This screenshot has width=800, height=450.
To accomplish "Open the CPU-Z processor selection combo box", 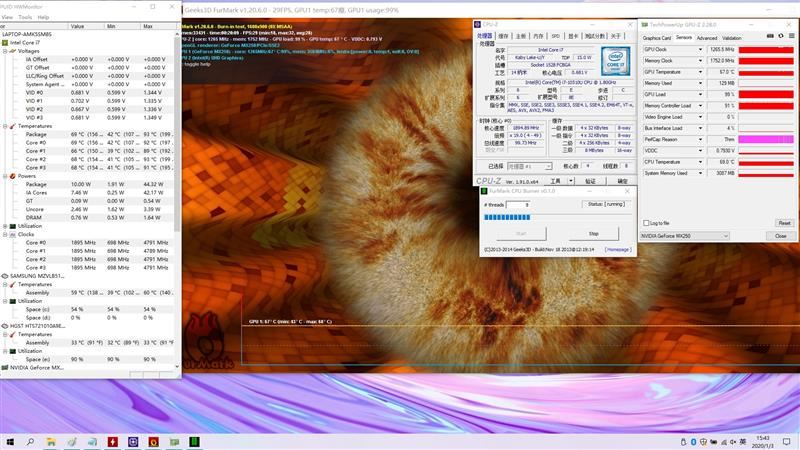I will coord(530,166).
